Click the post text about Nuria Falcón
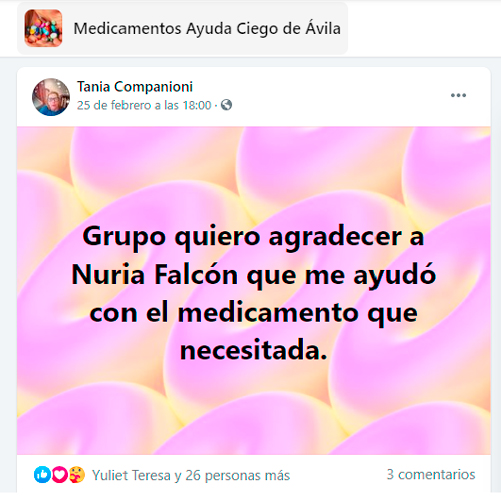Viewport: 501px width, 501px height. click(x=254, y=293)
